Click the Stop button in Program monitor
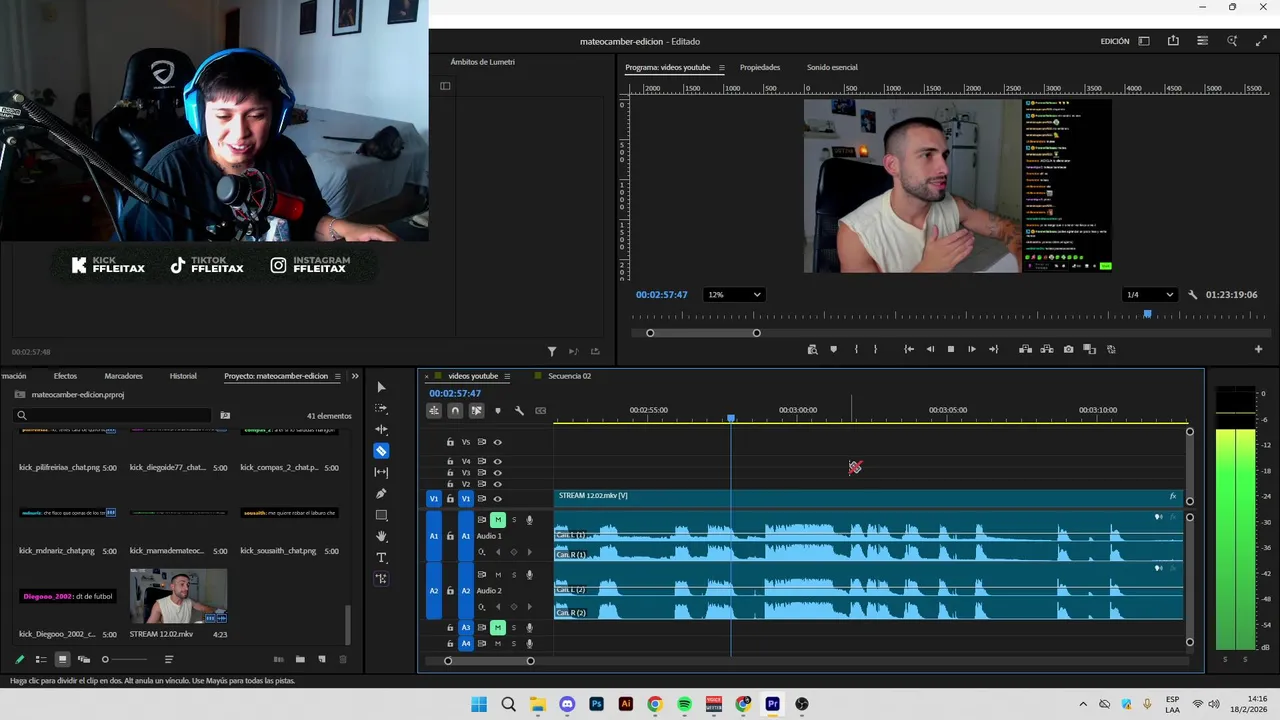This screenshot has width=1280, height=720. click(x=951, y=349)
